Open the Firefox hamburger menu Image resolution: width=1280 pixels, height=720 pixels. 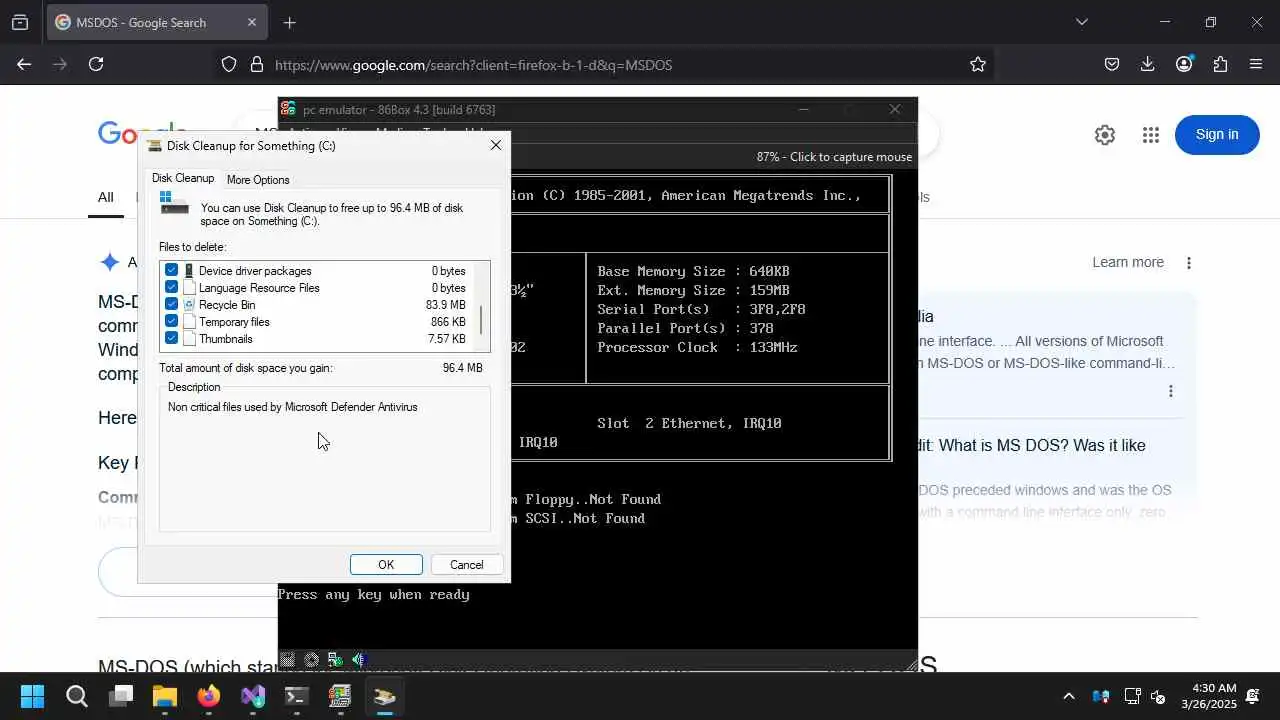1256,64
